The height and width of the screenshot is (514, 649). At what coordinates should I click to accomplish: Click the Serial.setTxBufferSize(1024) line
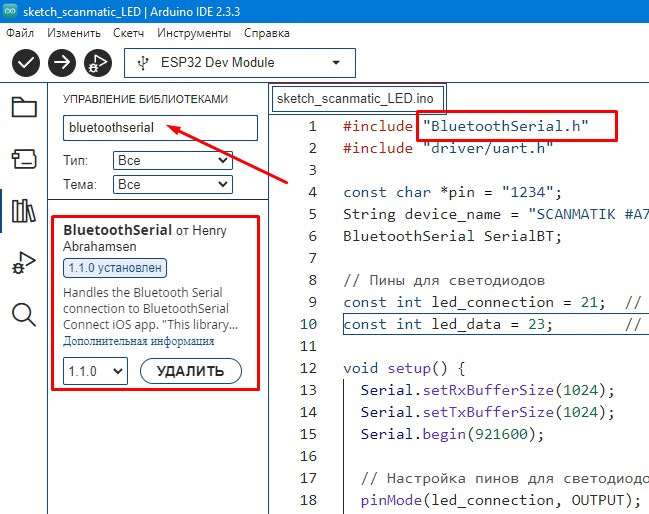click(487, 412)
